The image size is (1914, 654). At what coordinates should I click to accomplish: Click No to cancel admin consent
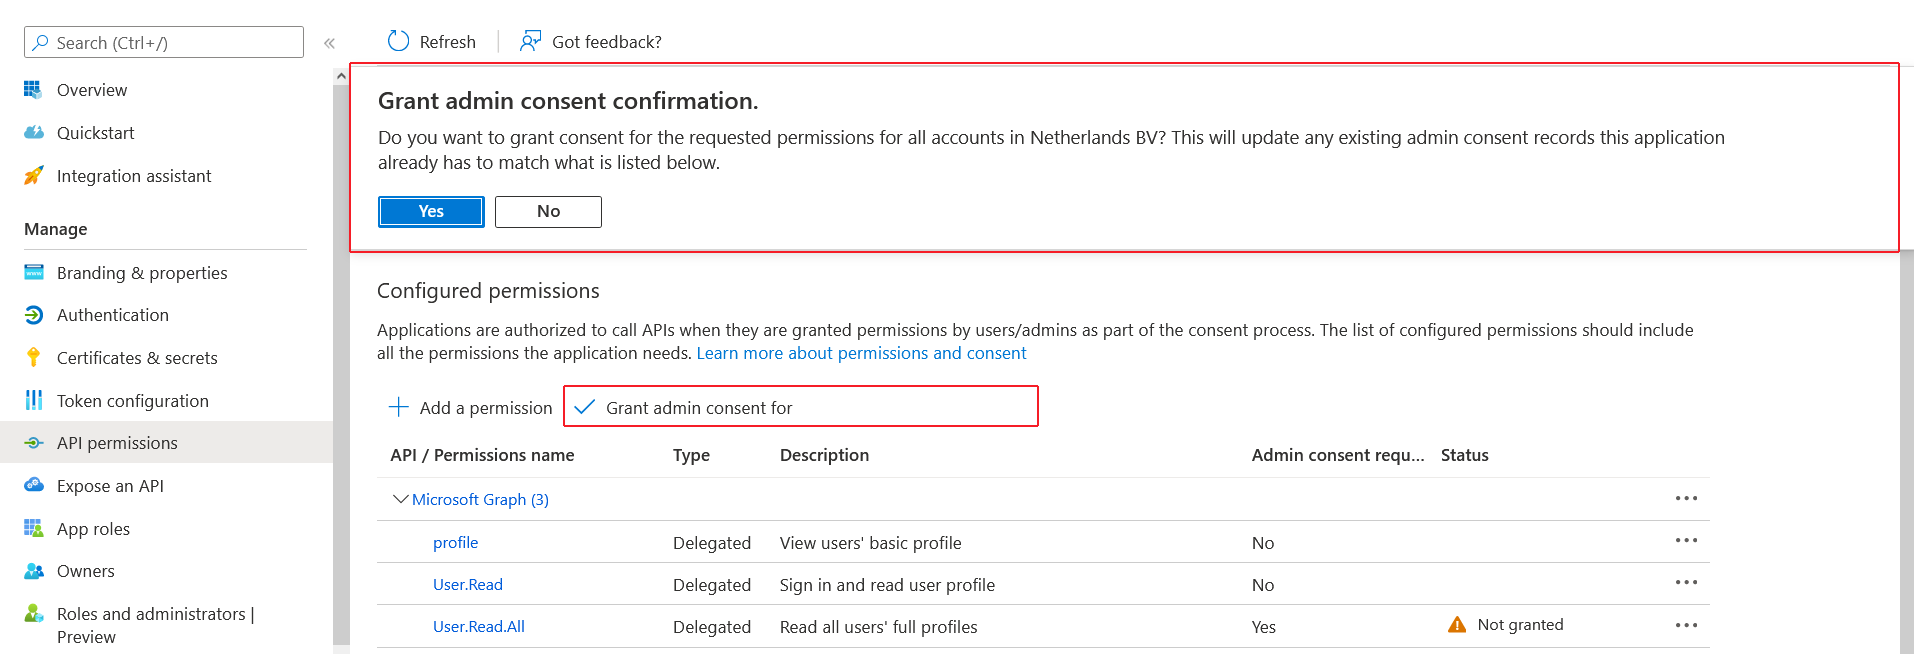coord(548,212)
